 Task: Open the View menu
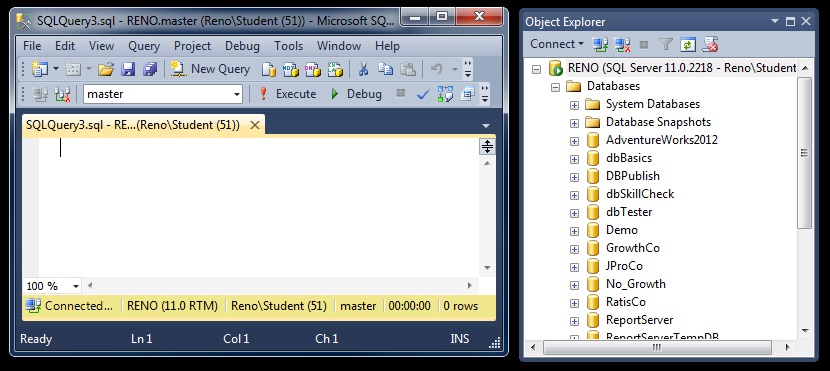coord(101,46)
